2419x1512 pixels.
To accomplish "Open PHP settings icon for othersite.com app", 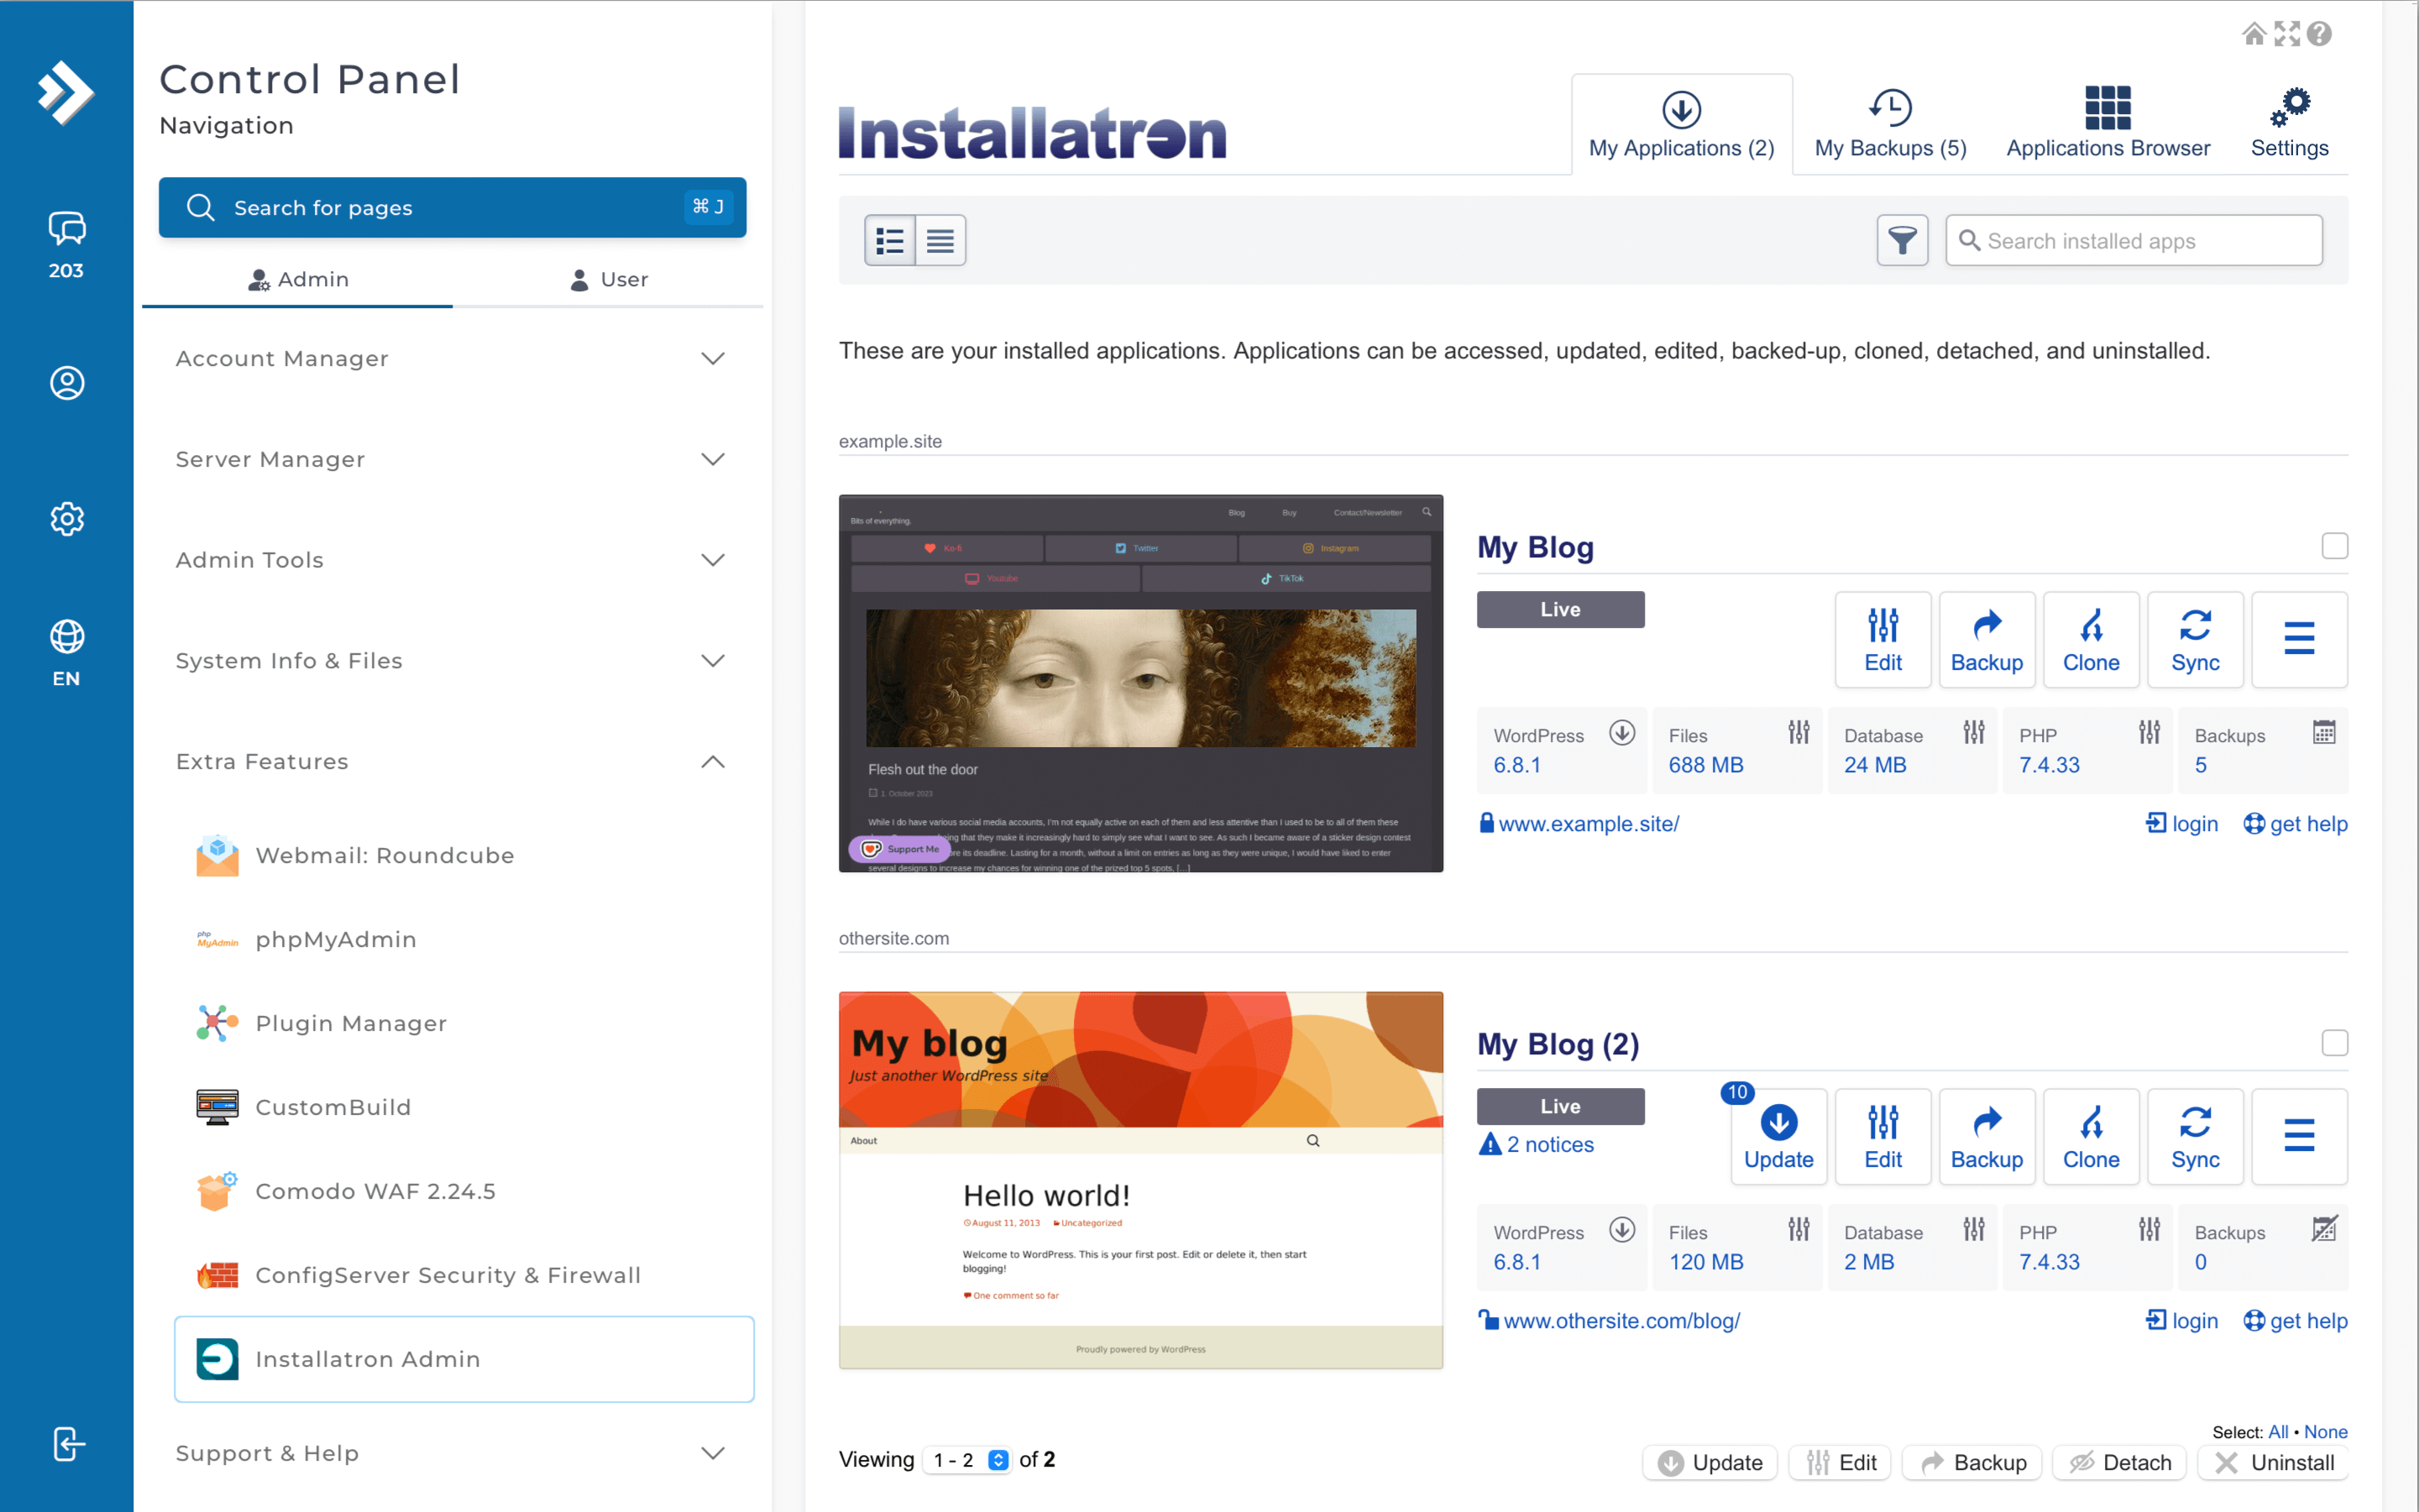I will point(2149,1230).
